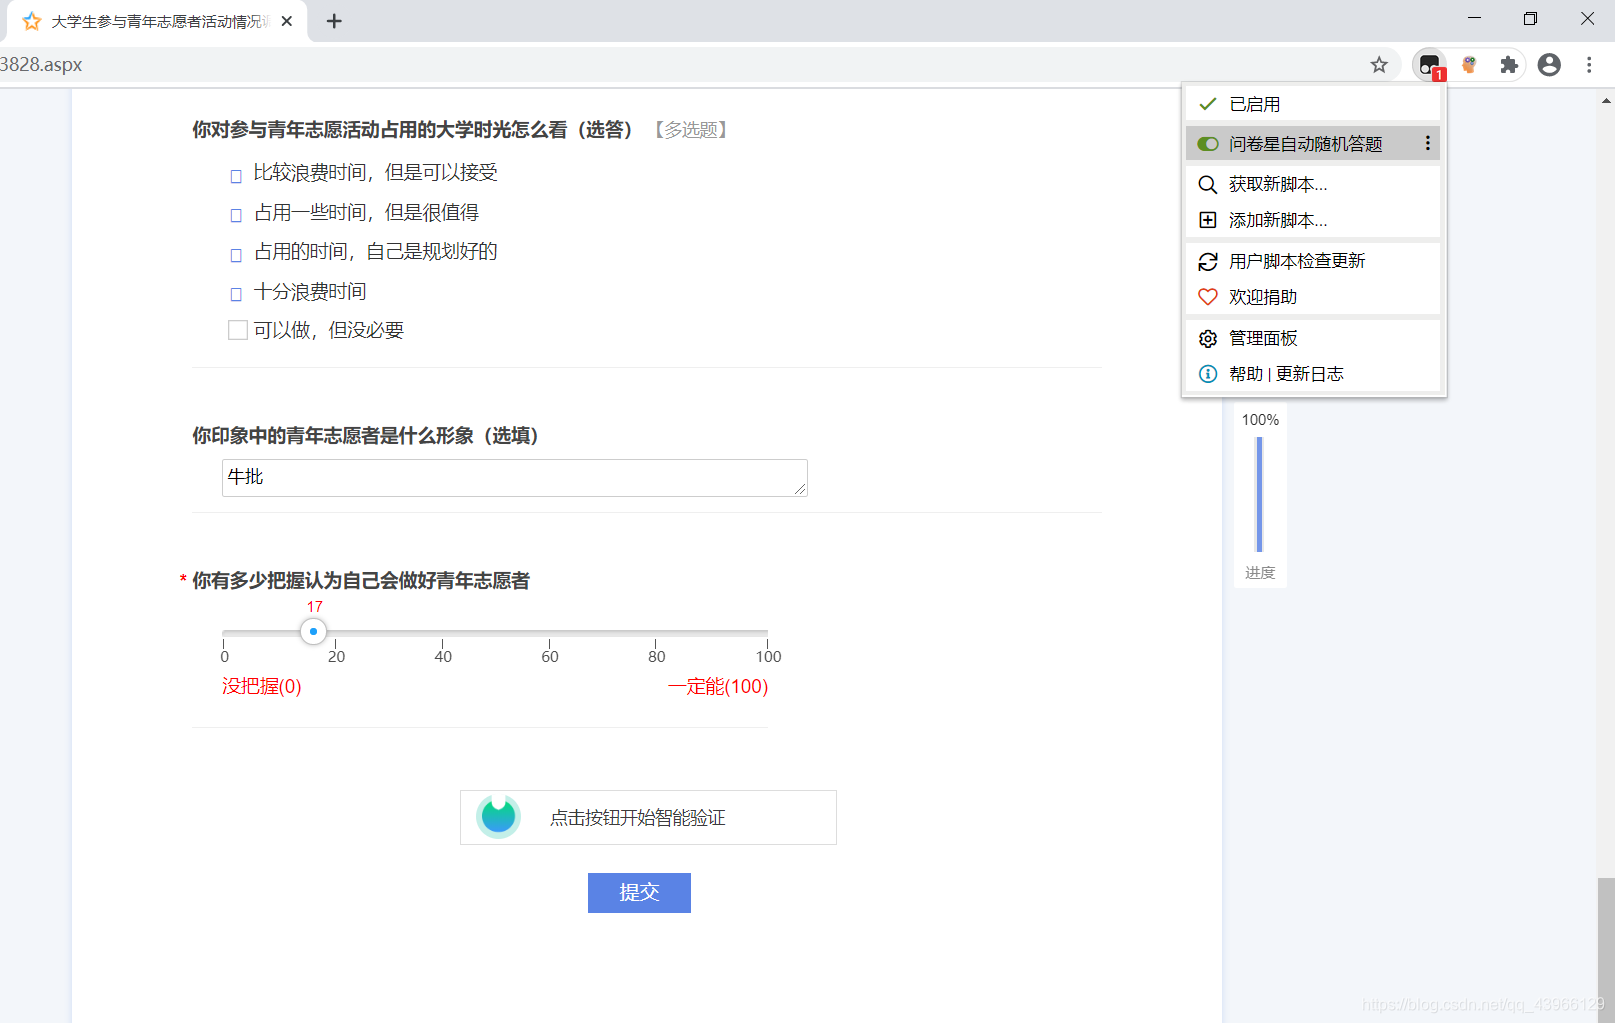
Task: Select the 添加新脚本 menu entry
Action: 1278,220
